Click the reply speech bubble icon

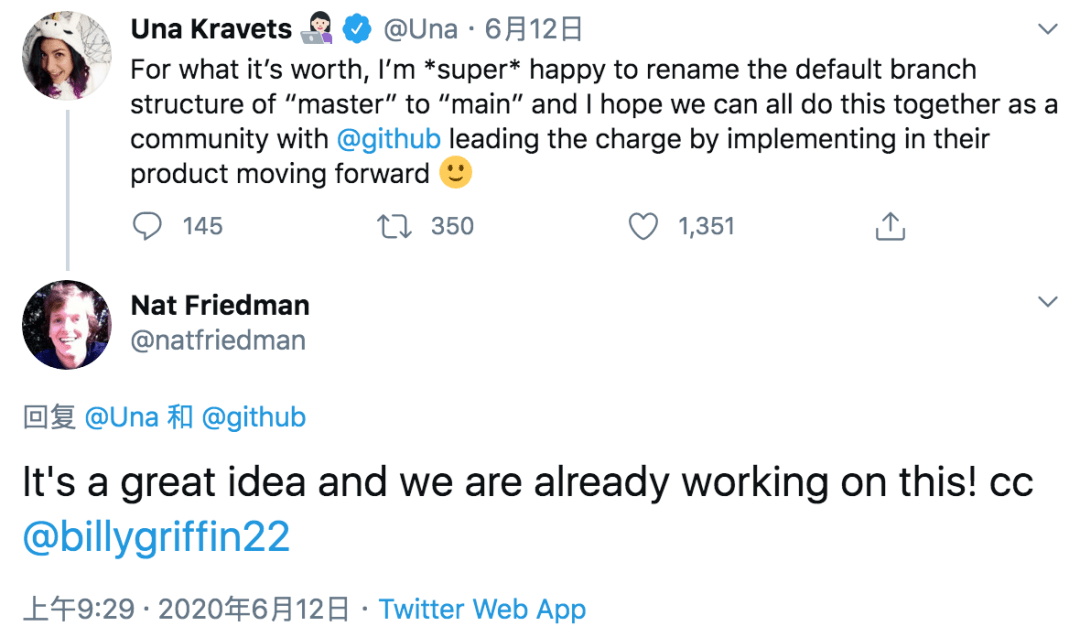[147, 226]
